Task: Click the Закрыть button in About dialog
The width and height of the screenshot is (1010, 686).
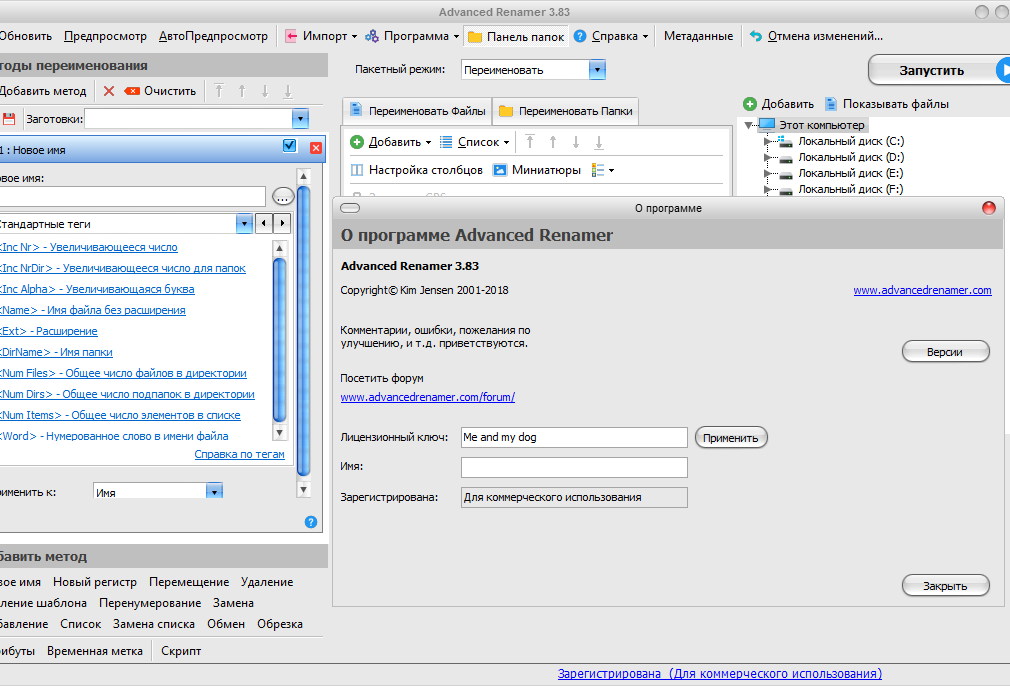Action: pos(946,586)
